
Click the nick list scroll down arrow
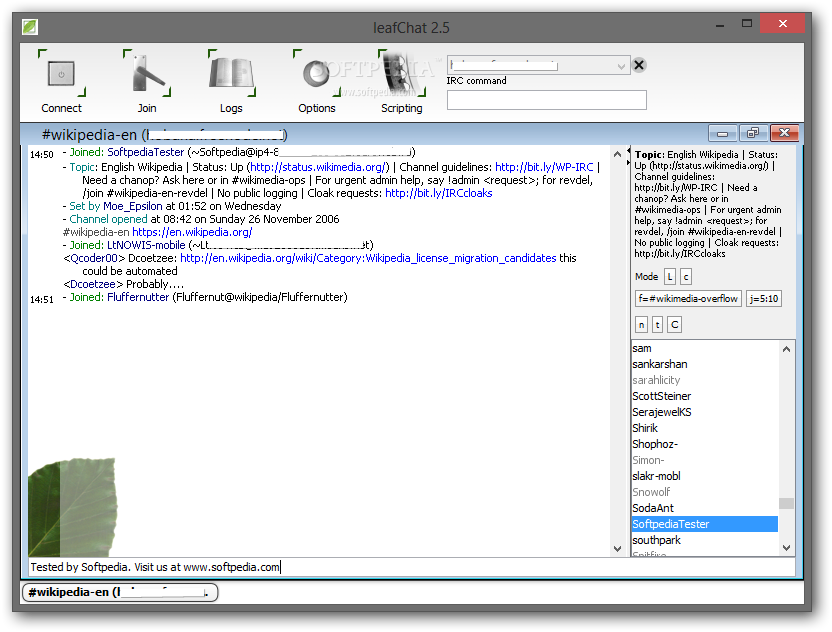pyautogui.click(x=786, y=548)
